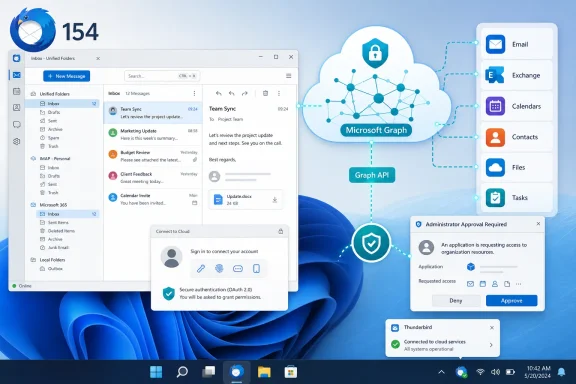Screen dimensions: 576x384
Task: Open the taskbar Search icon
Action: [182, 372]
